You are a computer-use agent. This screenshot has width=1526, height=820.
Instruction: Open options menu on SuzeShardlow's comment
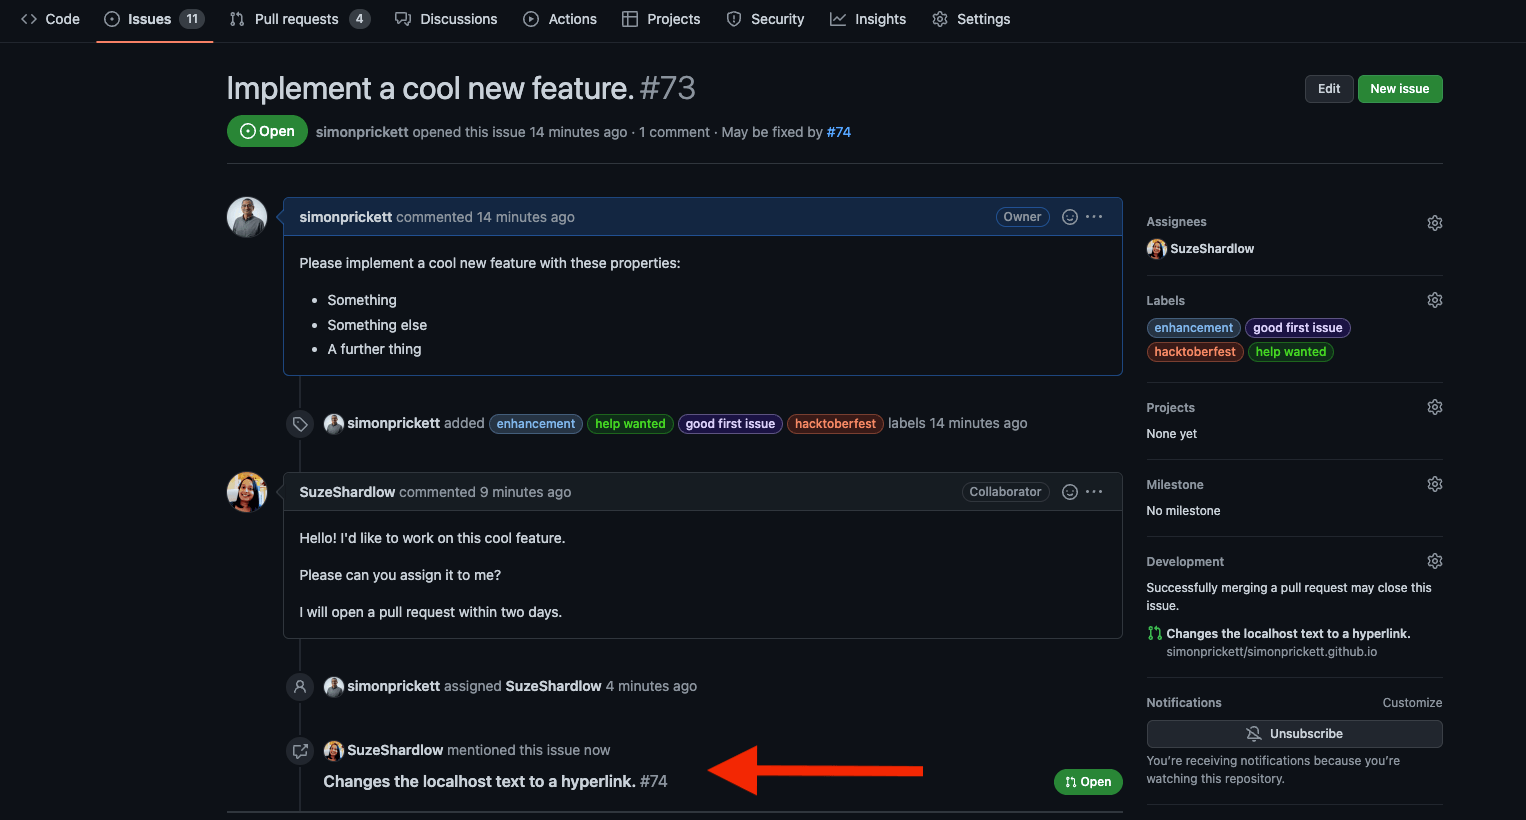pos(1095,492)
